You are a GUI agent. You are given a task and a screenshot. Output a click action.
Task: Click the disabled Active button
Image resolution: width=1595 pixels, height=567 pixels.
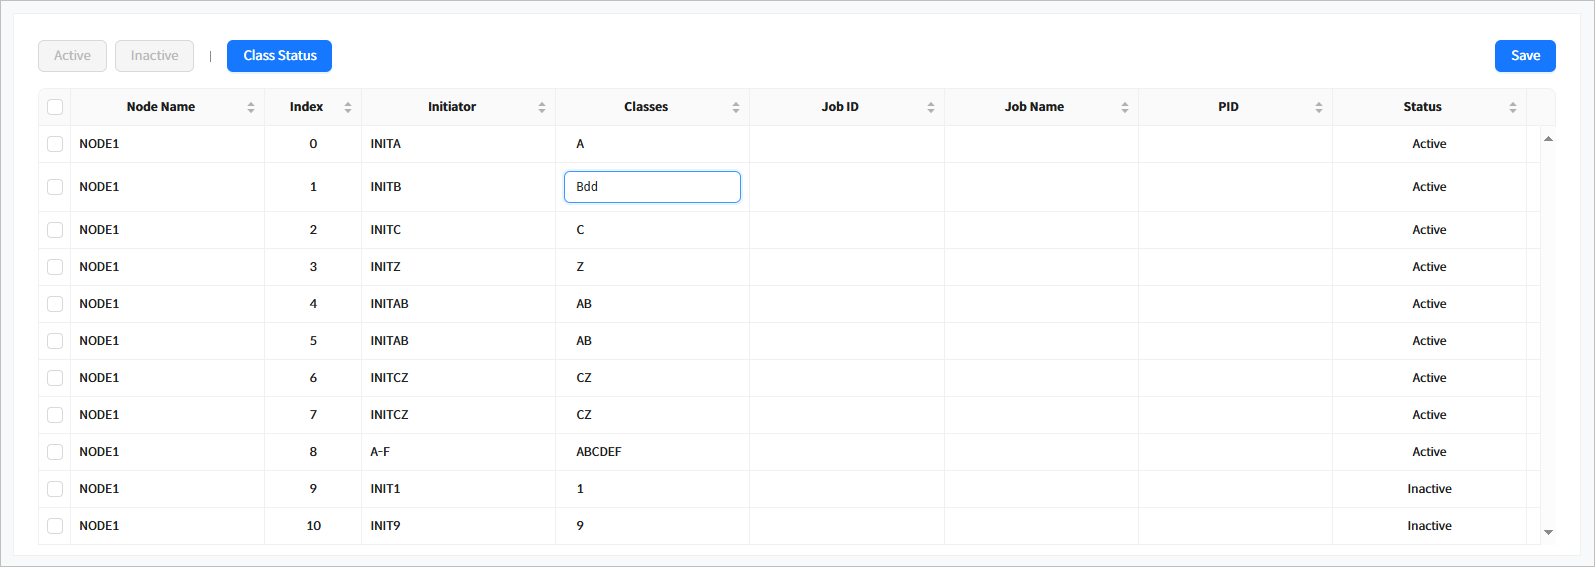tap(72, 56)
